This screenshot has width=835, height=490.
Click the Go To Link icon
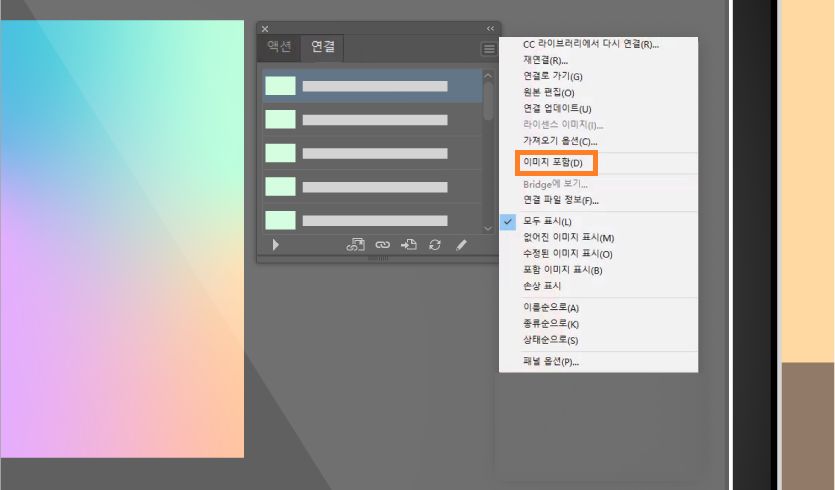408,245
